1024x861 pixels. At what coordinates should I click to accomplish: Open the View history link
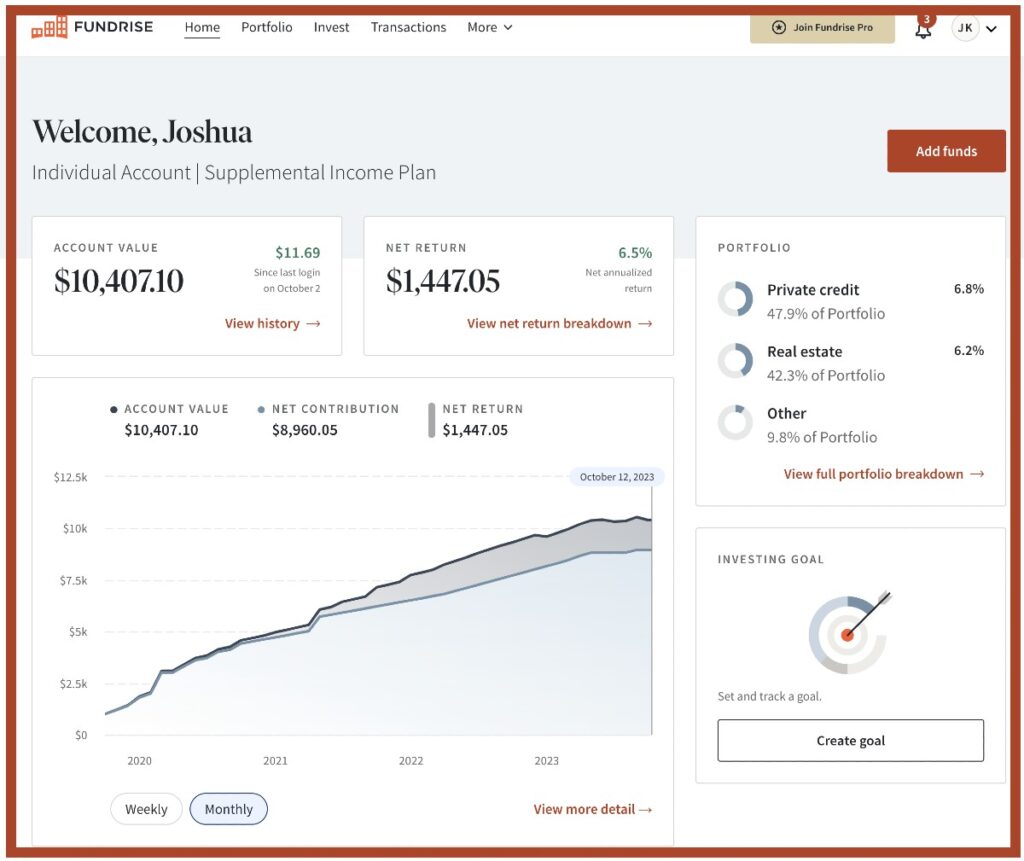272,323
